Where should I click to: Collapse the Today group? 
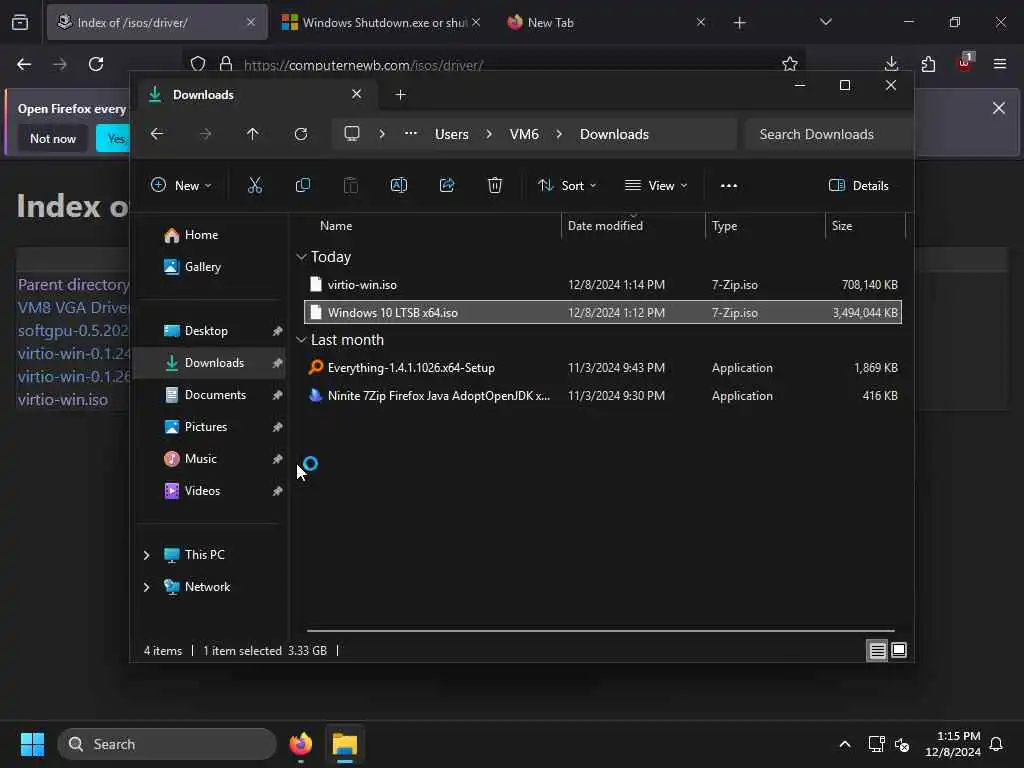(x=301, y=257)
